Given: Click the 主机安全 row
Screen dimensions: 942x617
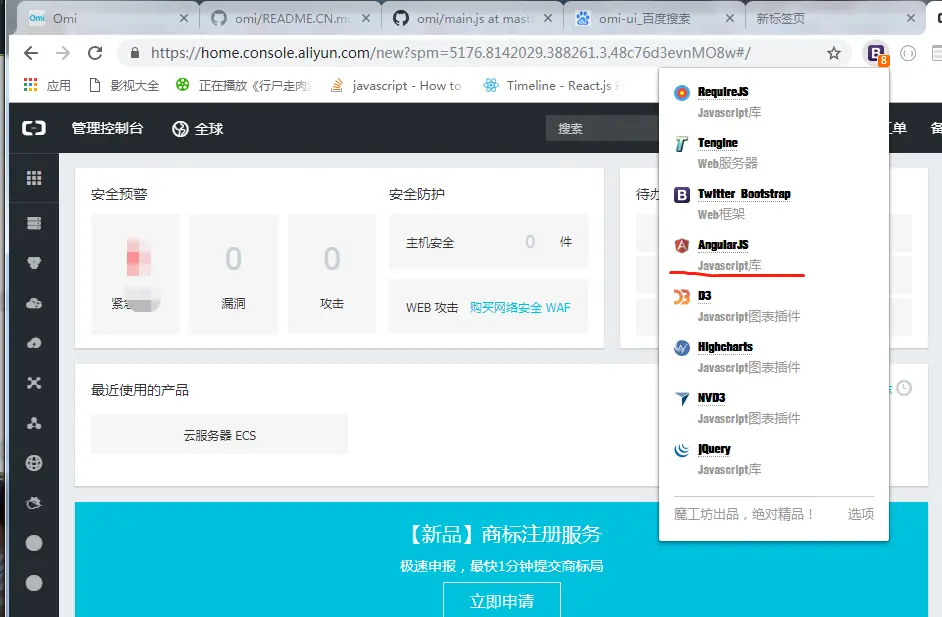Looking at the screenshot, I should click(x=488, y=242).
